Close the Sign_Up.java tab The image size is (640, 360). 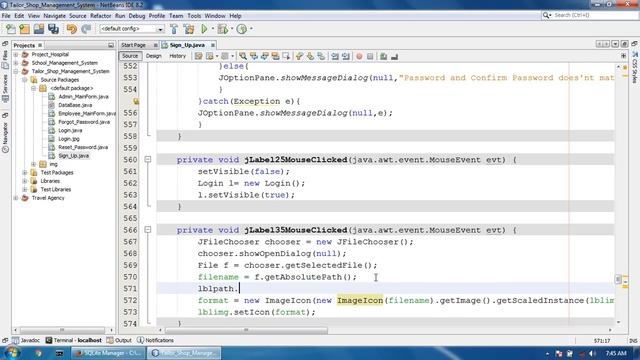(213, 45)
